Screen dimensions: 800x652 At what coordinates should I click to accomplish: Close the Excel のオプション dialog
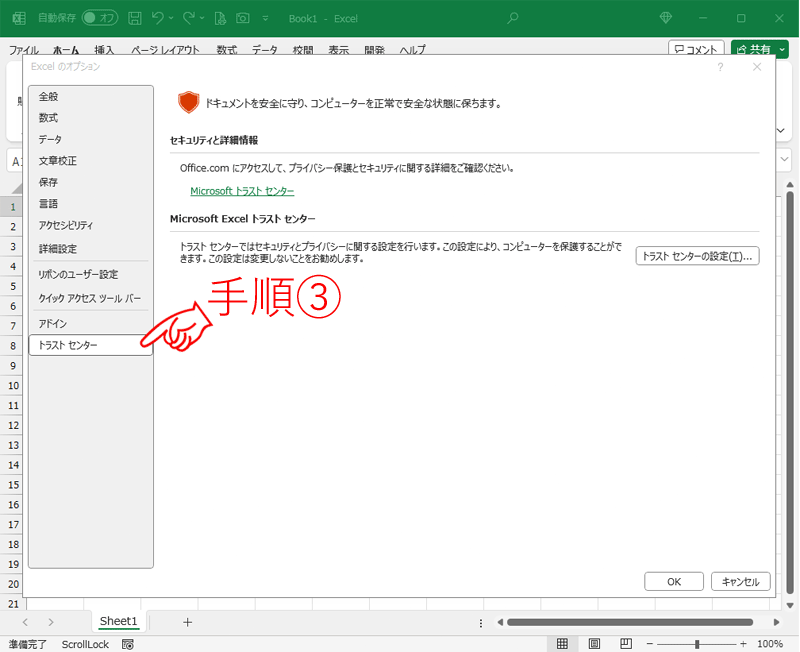[757, 67]
